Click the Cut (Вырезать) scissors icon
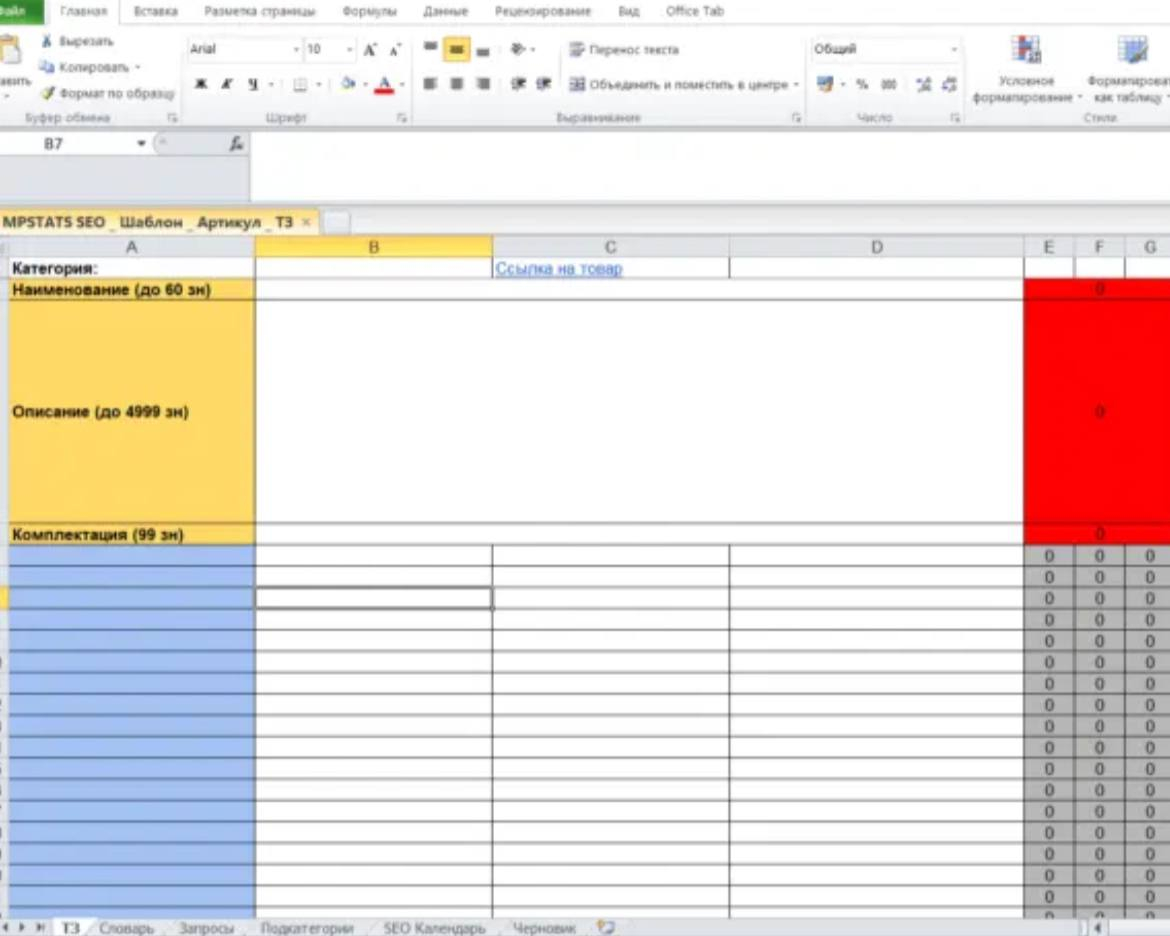The height and width of the screenshot is (936, 1170). click(47, 41)
